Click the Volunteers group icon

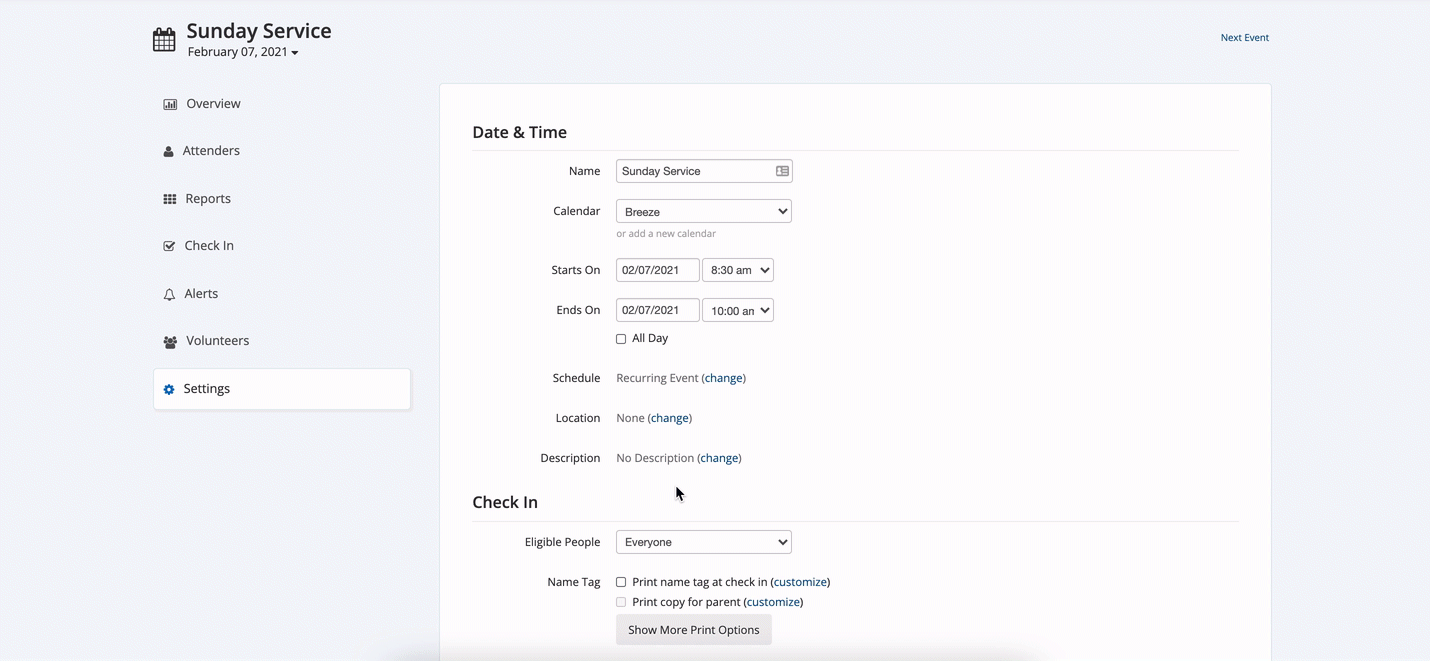point(170,342)
